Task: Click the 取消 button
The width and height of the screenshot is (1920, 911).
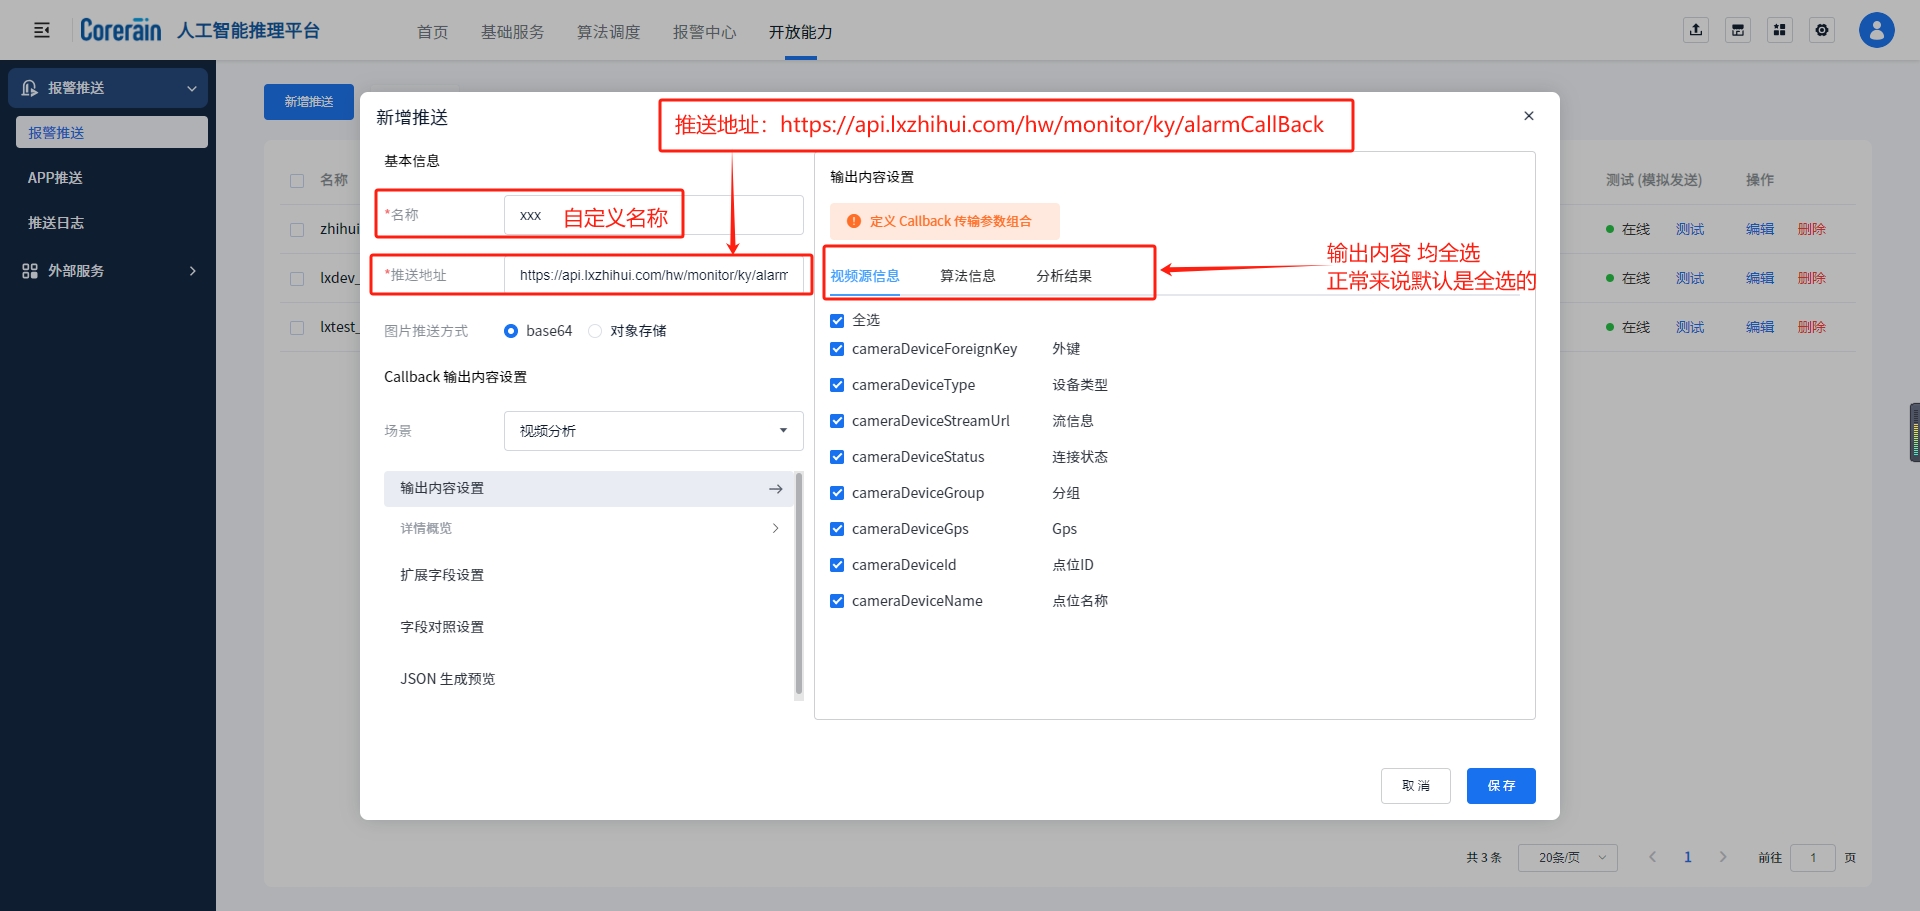Action: click(1415, 786)
